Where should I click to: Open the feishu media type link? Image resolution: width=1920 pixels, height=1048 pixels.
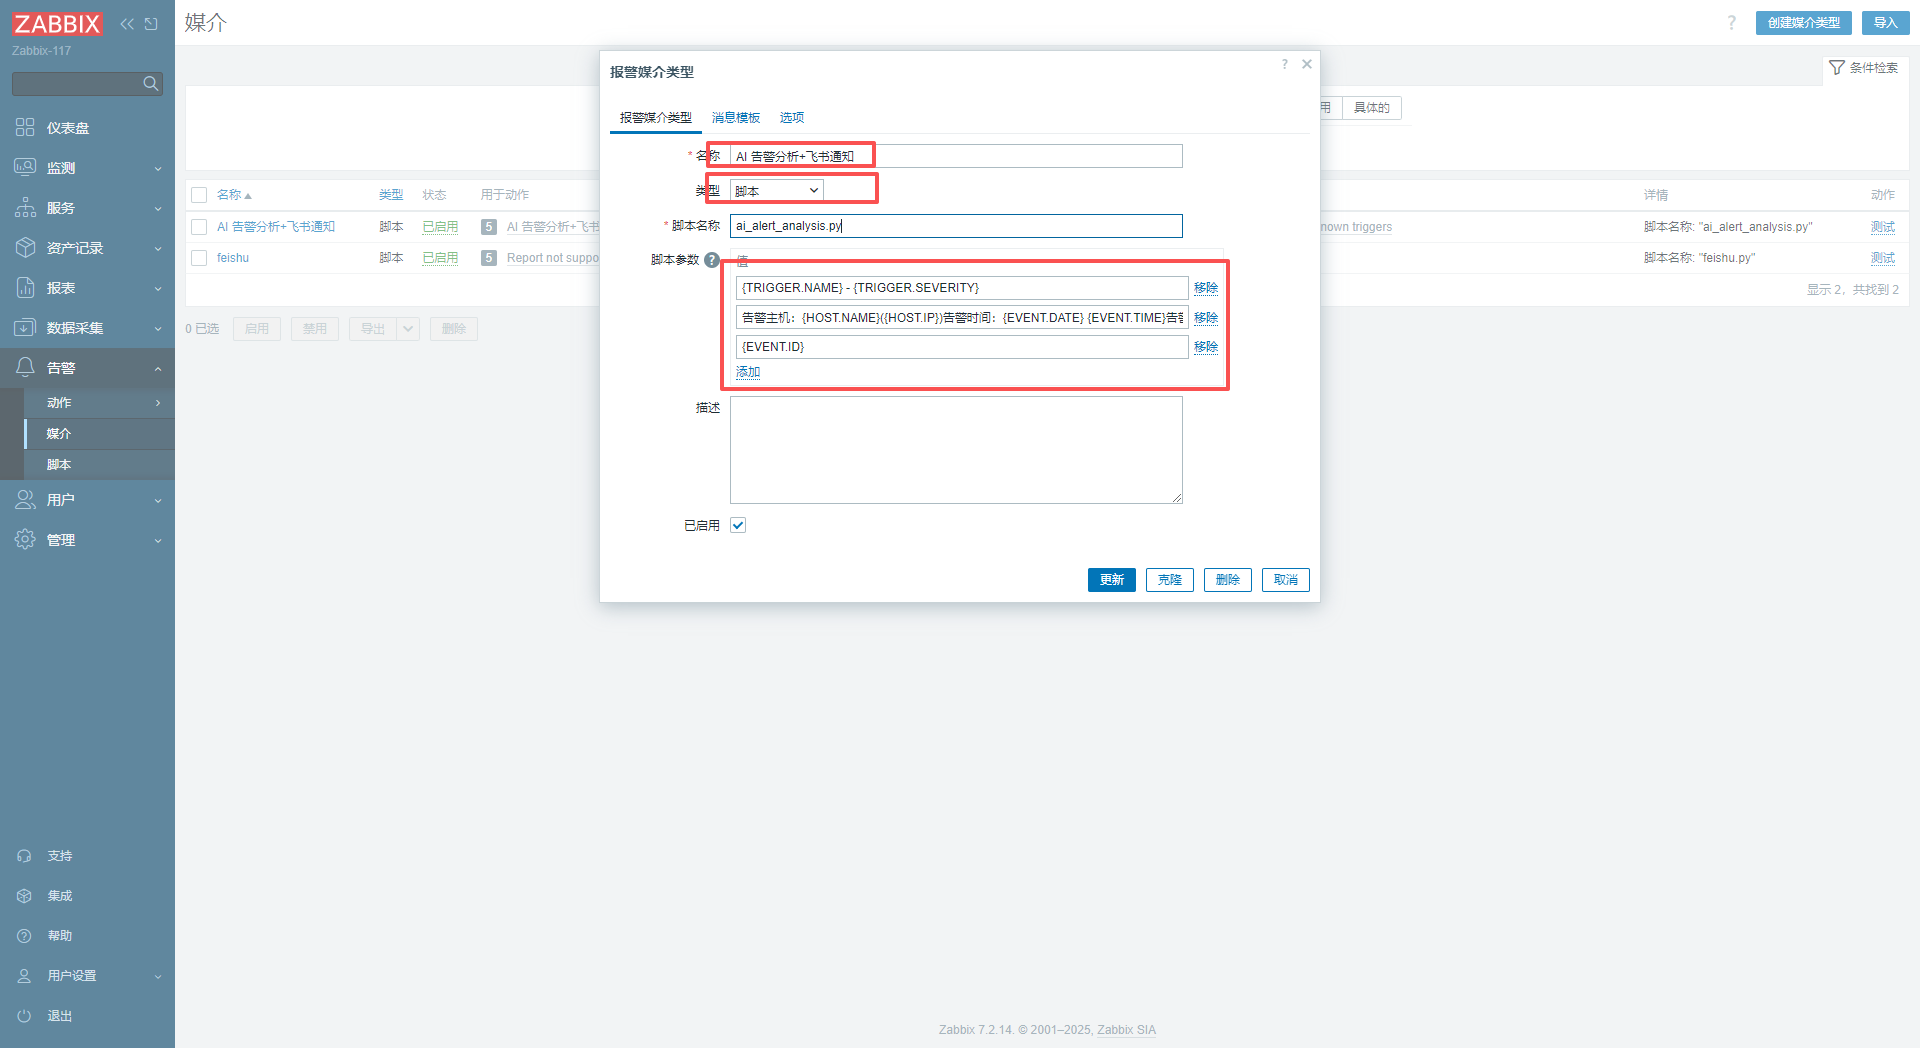click(233, 258)
